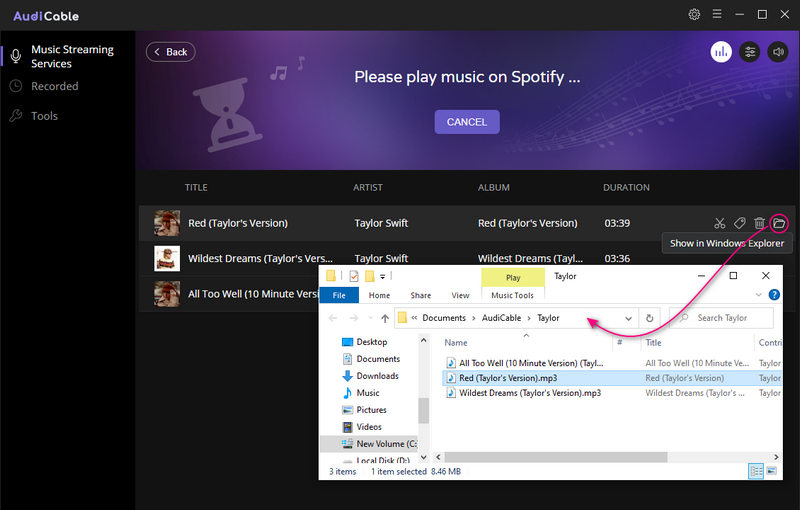Open the audio adjustment sliders icon
This screenshot has width=800, height=510.
click(x=749, y=52)
